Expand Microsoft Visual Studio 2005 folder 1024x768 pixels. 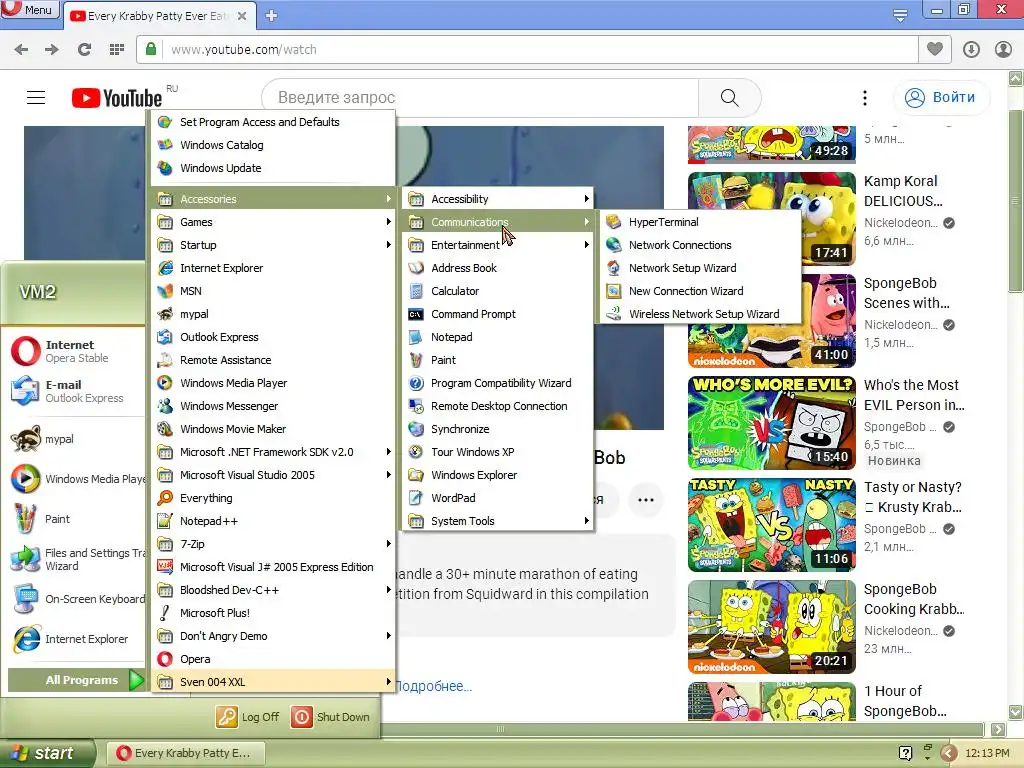[273, 475]
